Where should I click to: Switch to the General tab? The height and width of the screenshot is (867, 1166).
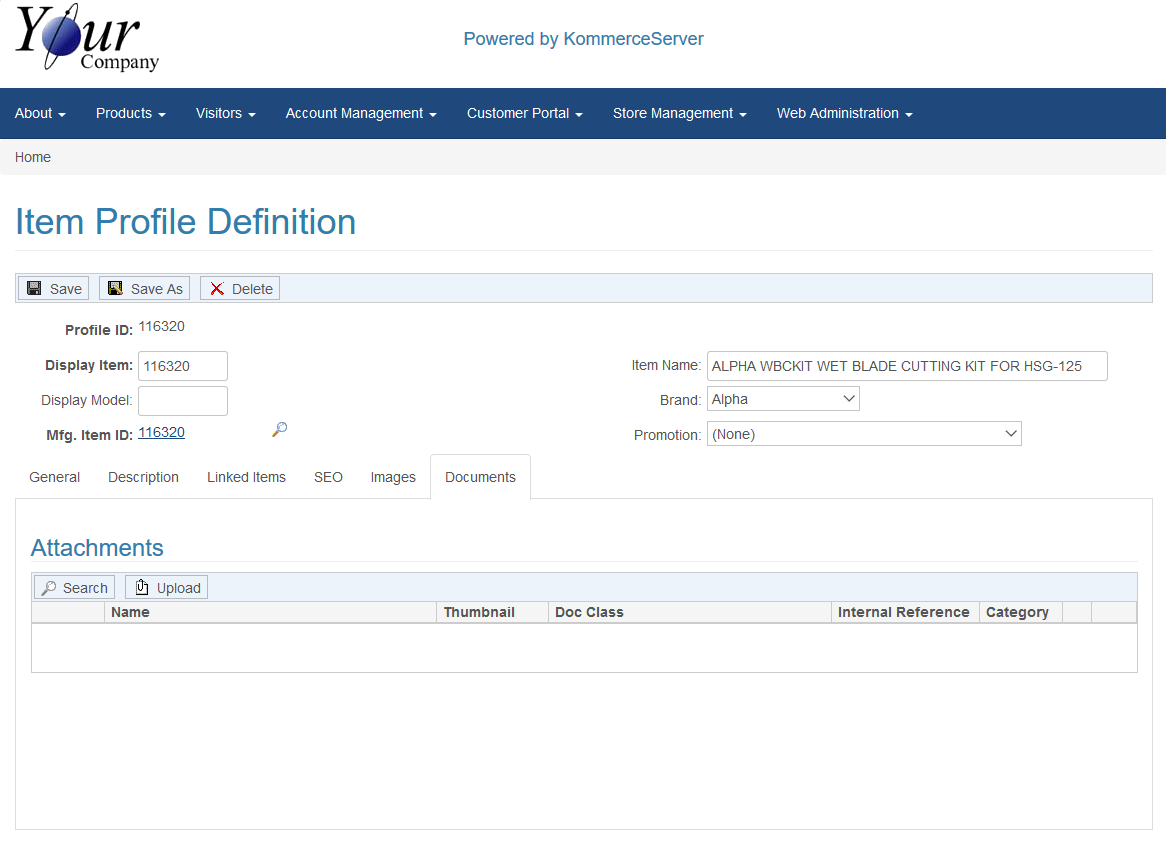(55, 478)
